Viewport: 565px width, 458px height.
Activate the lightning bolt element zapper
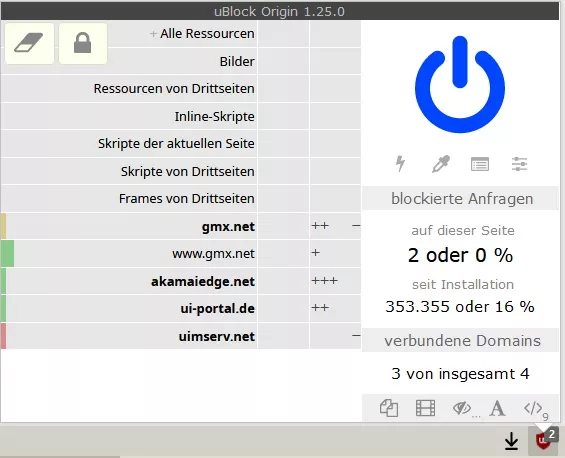(400, 164)
